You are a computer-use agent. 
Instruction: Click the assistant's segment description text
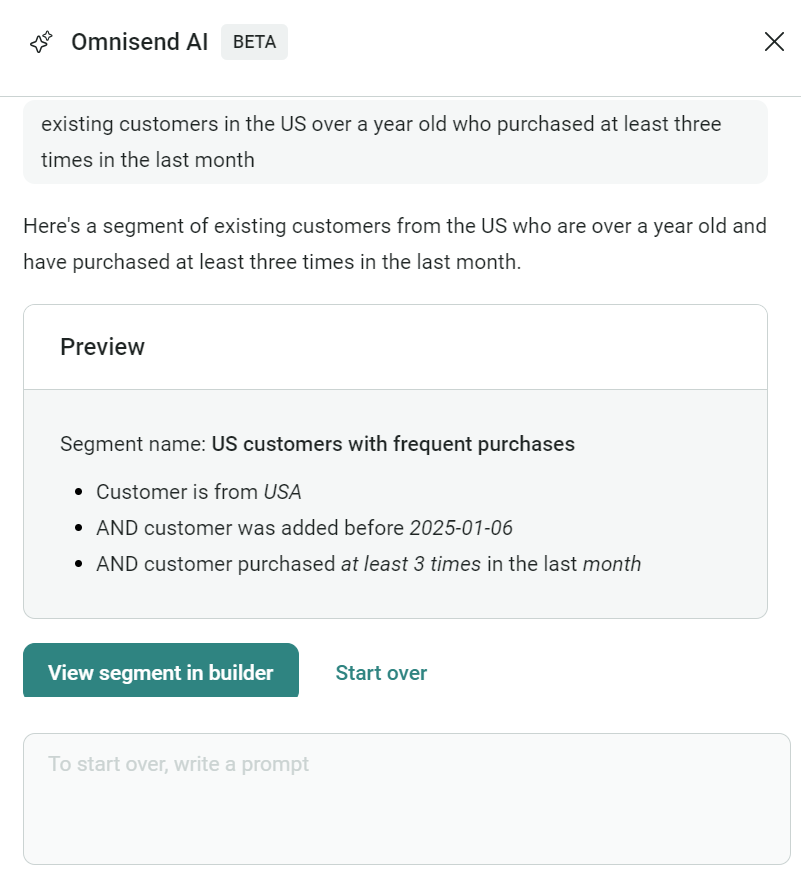(394, 243)
